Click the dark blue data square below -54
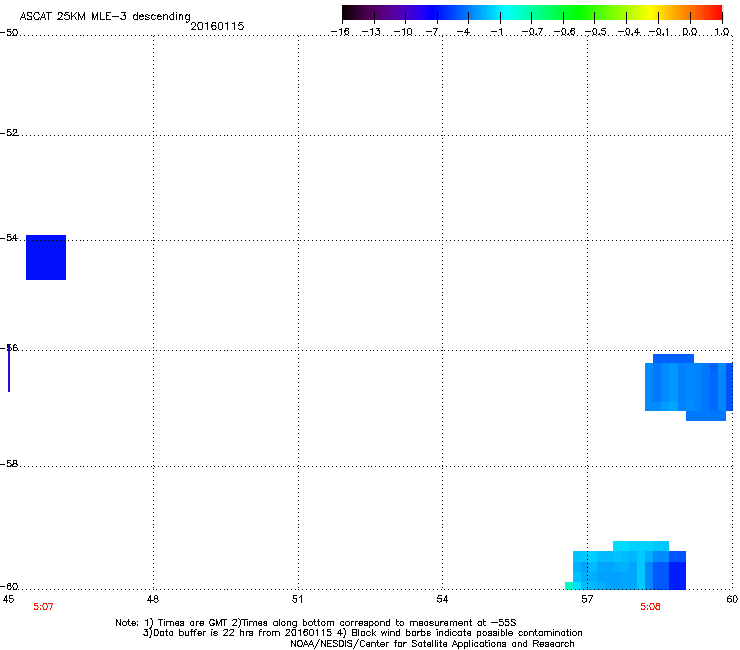This screenshot has height=650, width=740. tap(46, 257)
